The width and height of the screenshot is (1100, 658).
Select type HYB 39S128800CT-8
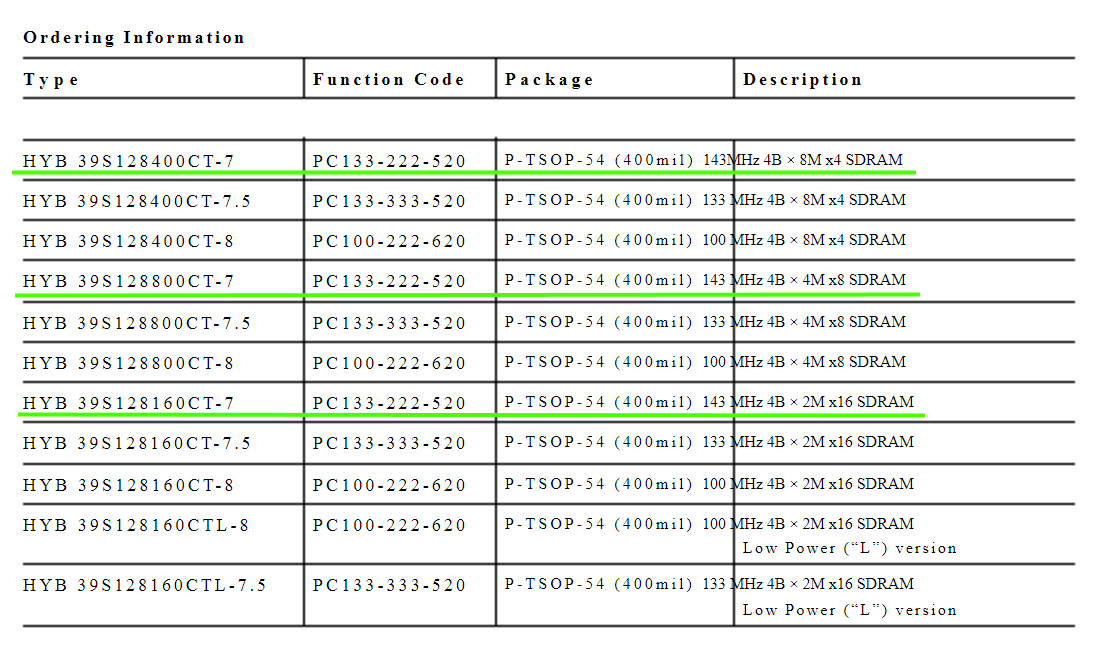click(129, 363)
